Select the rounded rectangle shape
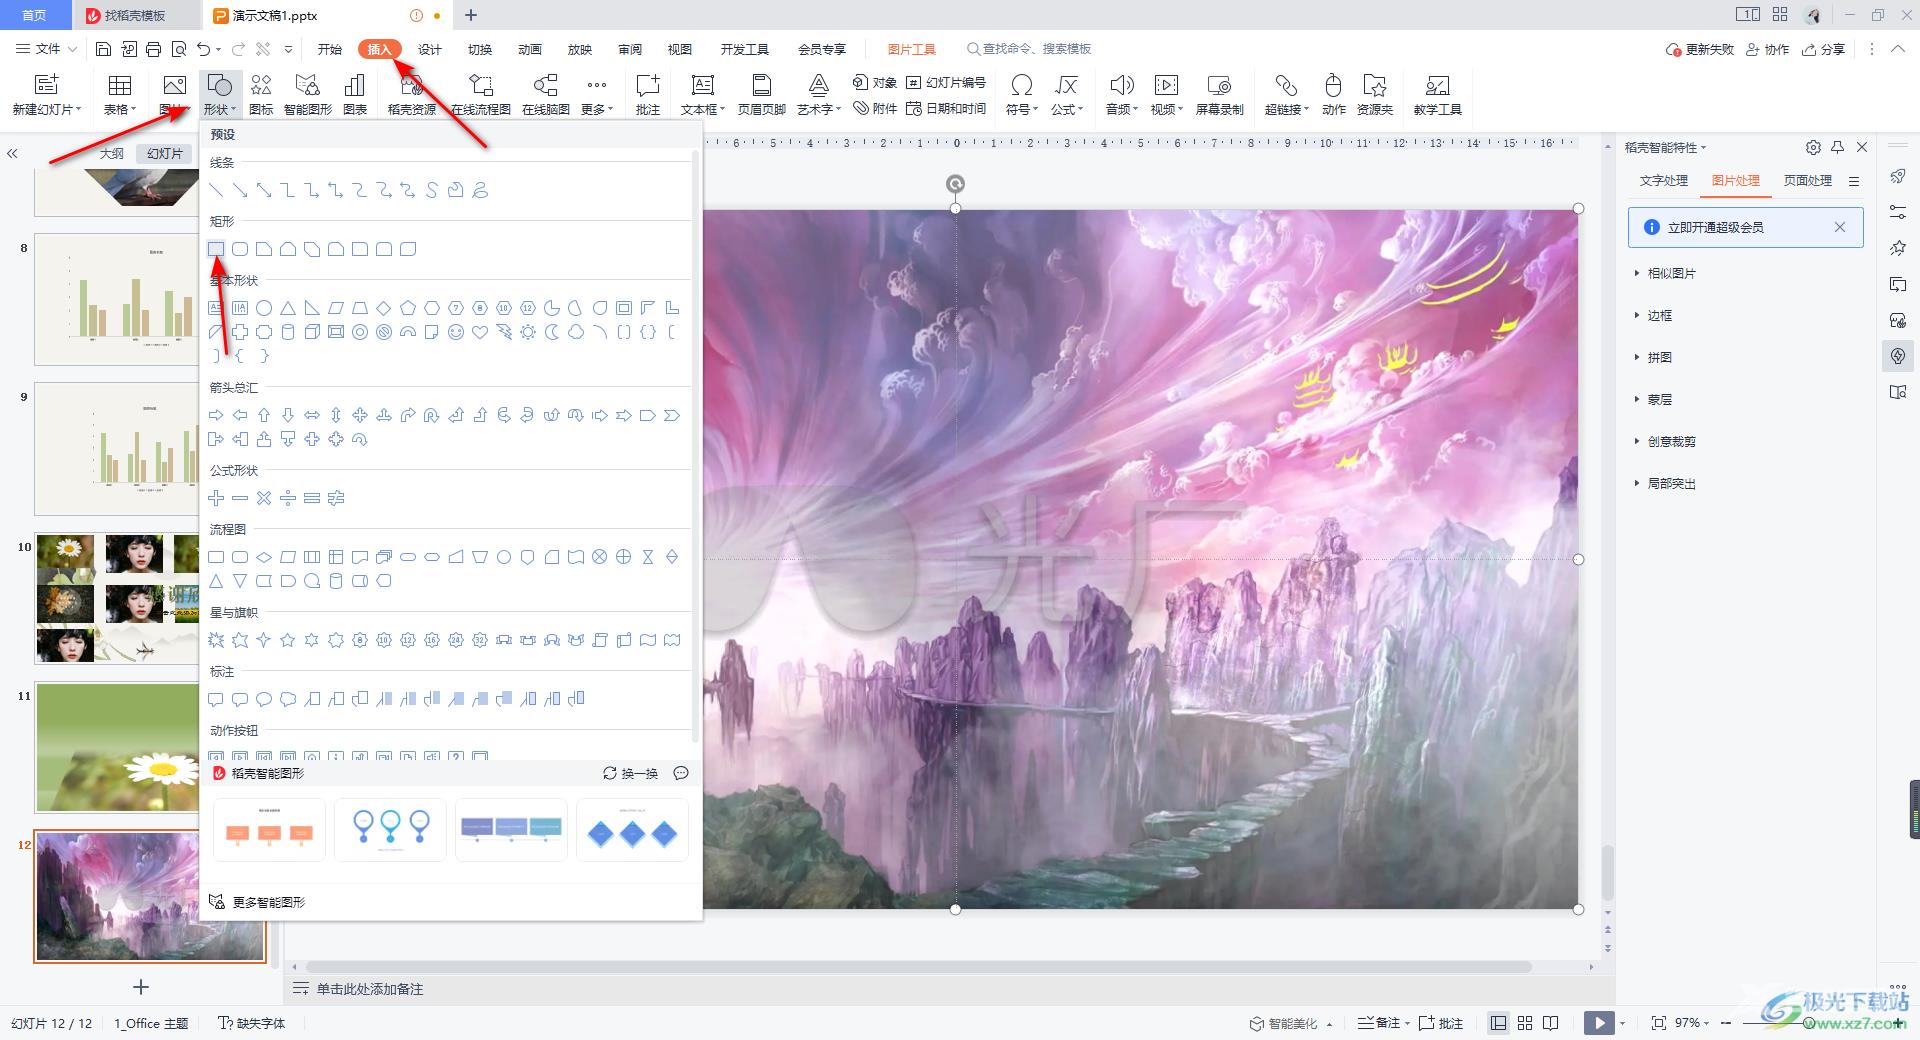The image size is (1920, 1040). click(240, 249)
